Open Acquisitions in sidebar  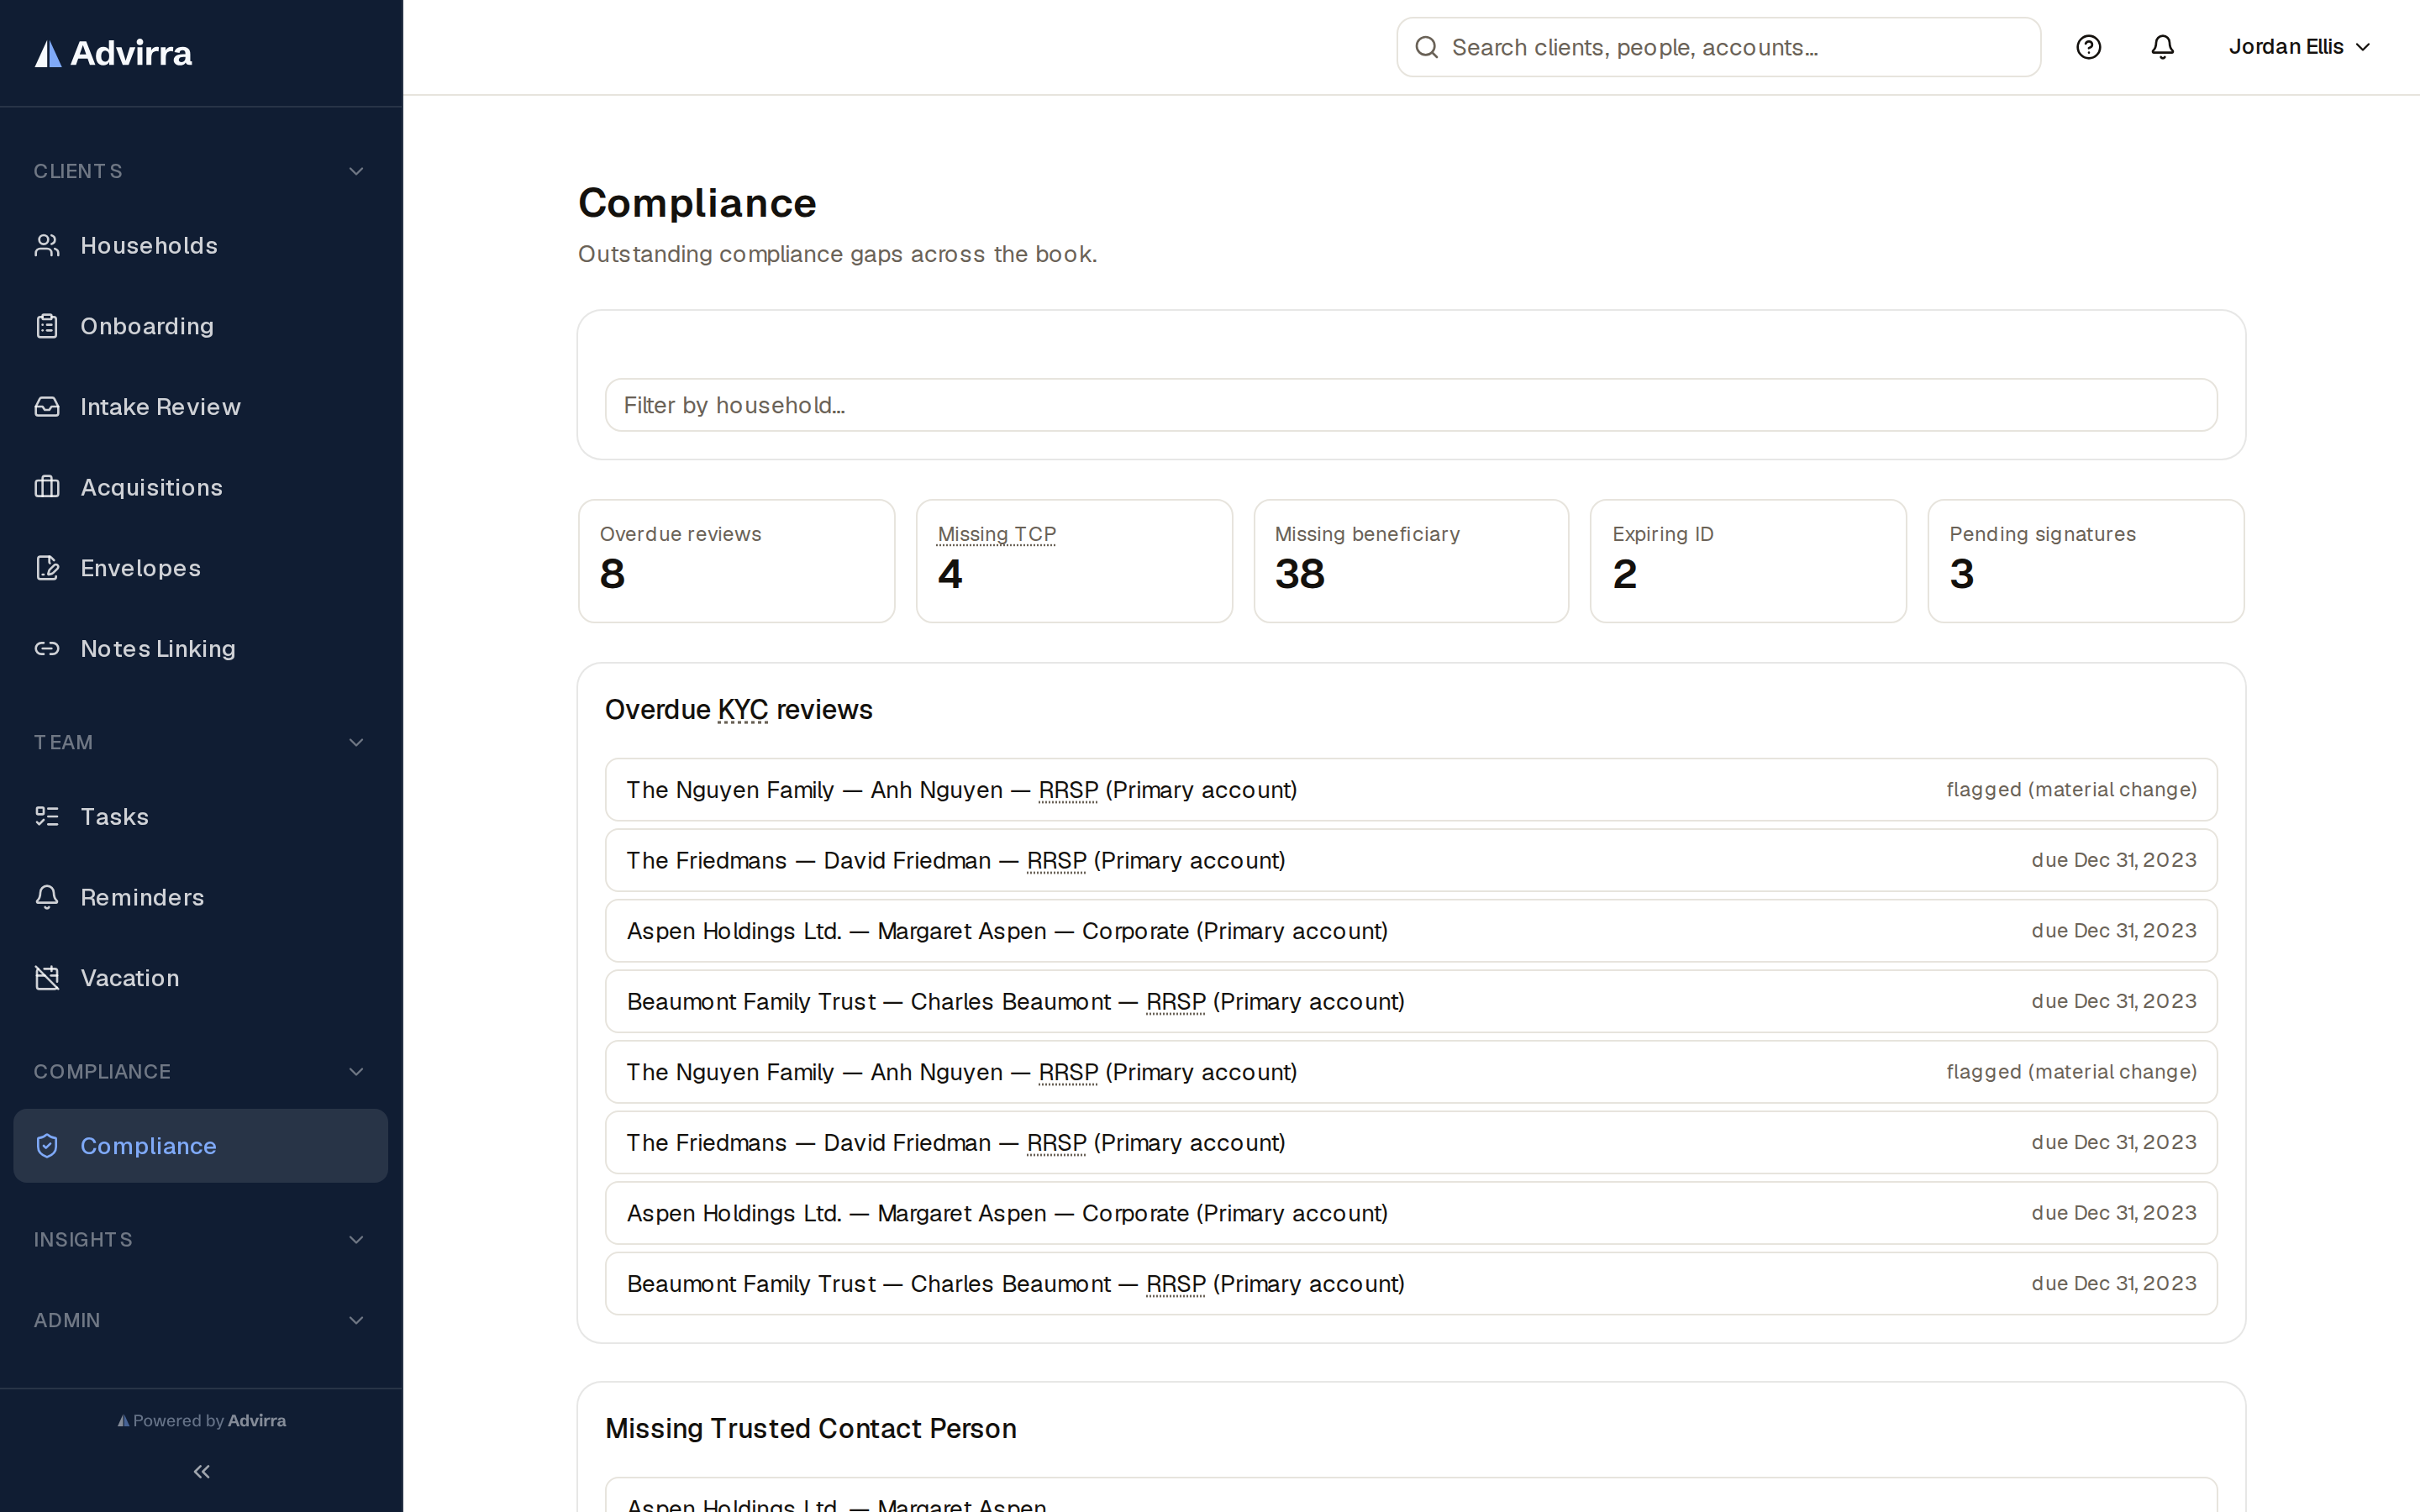[201, 487]
